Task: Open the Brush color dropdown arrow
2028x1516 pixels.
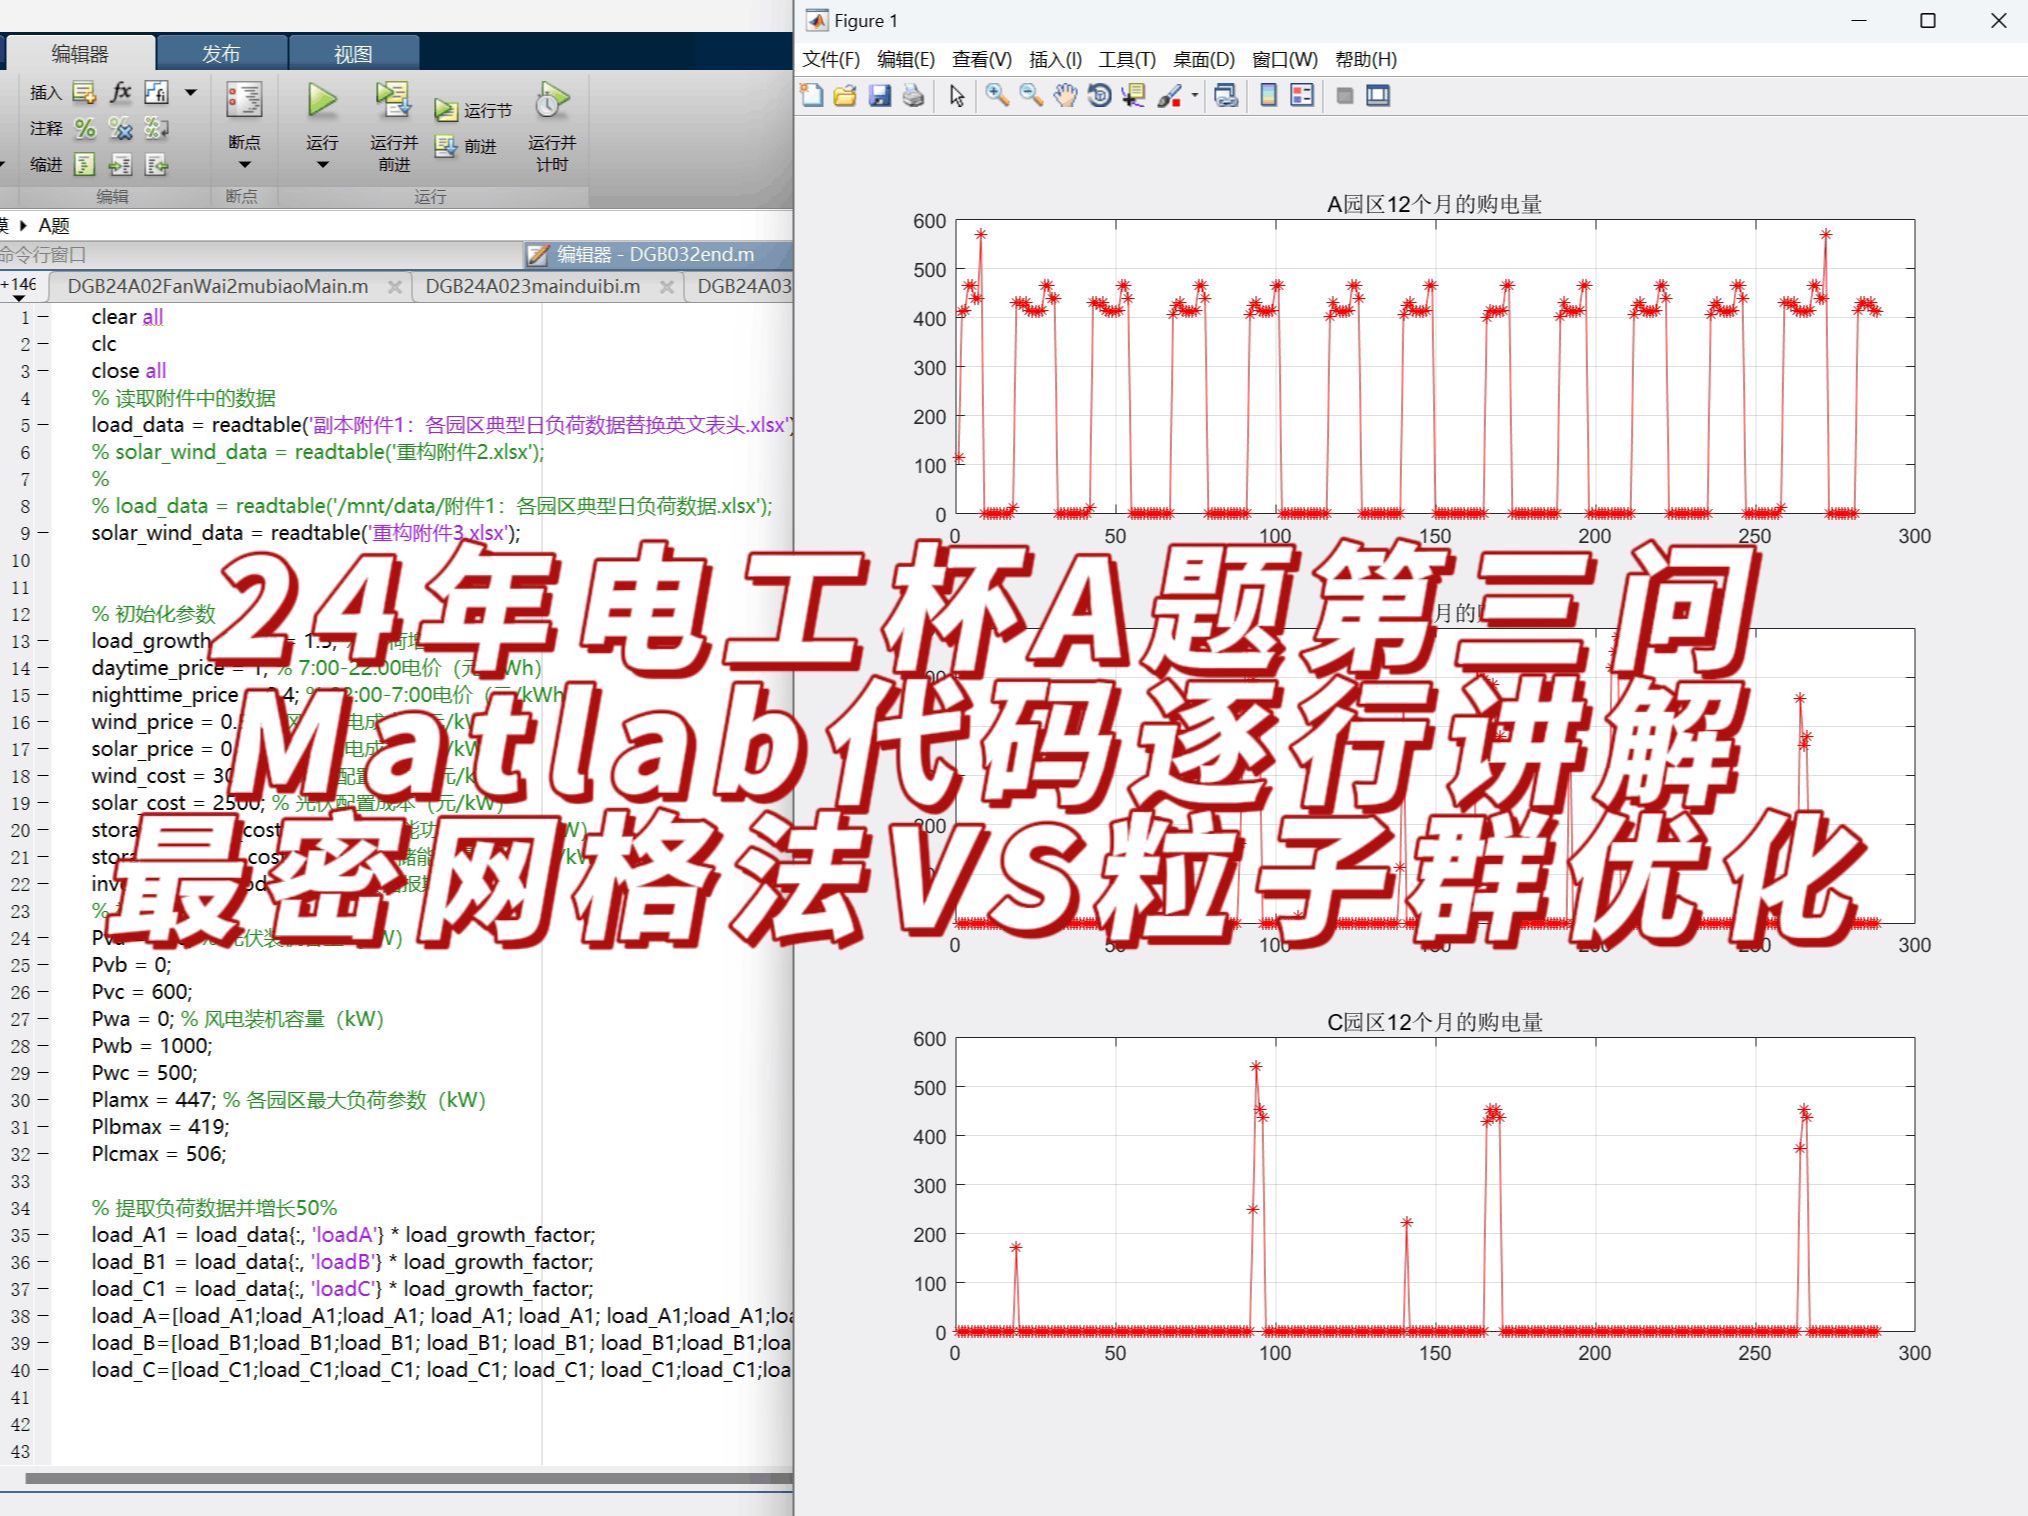Action: (1194, 97)
